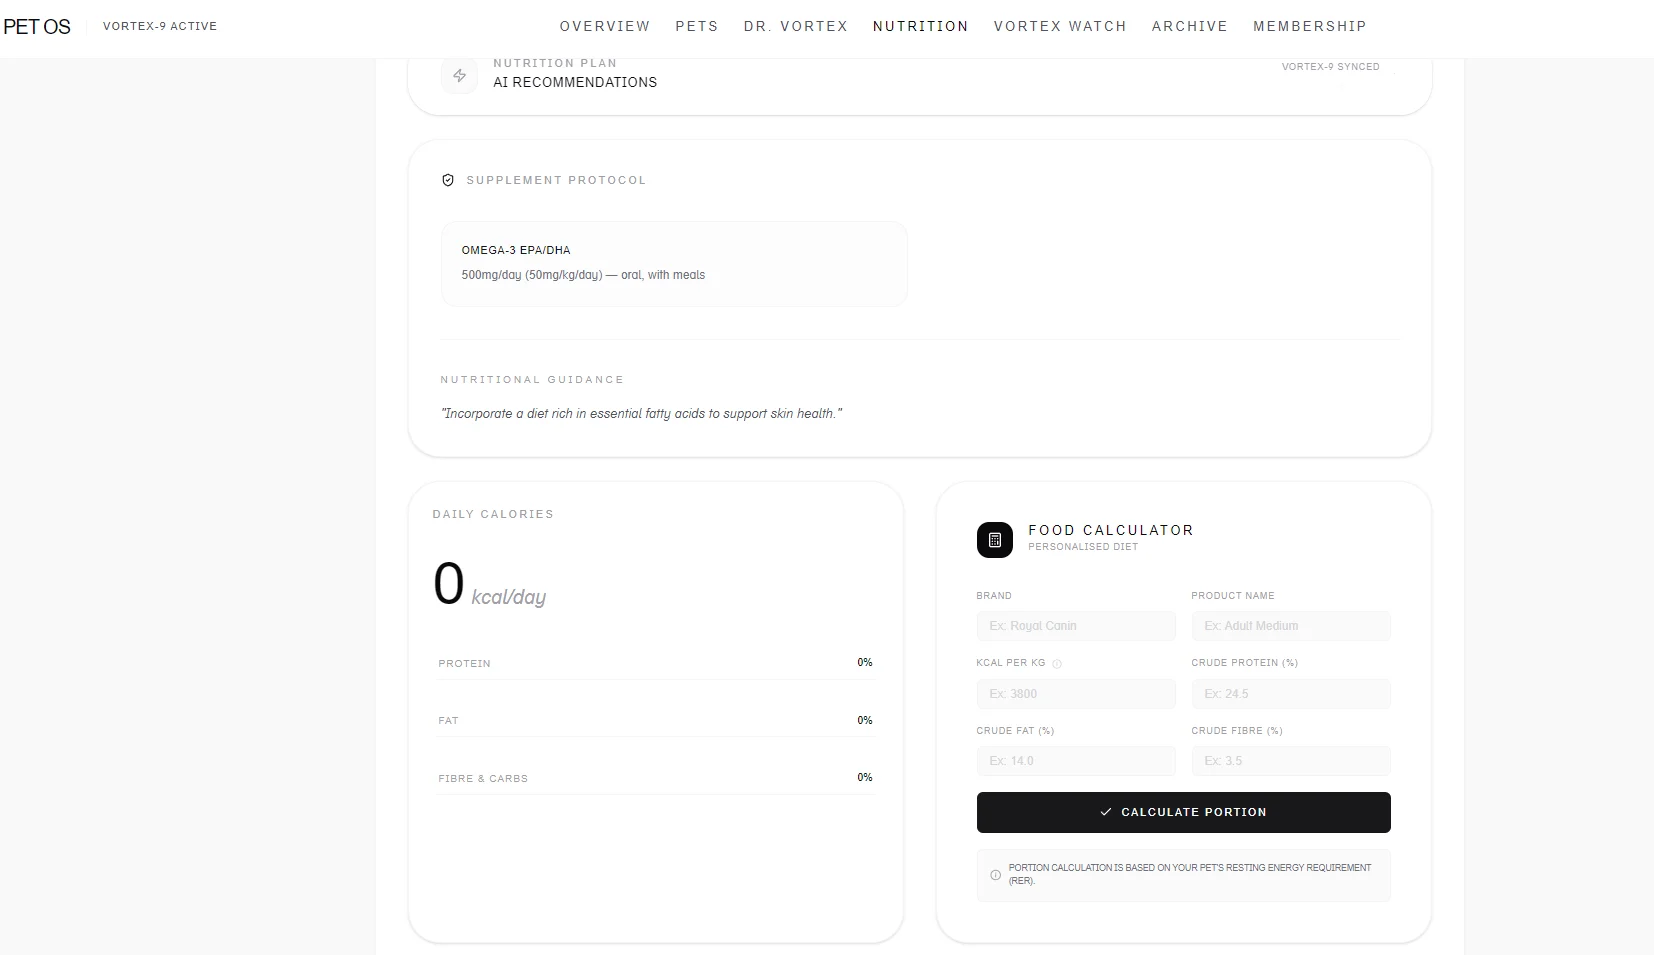Screen dimensions: 1654x955
Task: Select the Crude Fibre (%) input field
Action: (x=1291, y=761)
